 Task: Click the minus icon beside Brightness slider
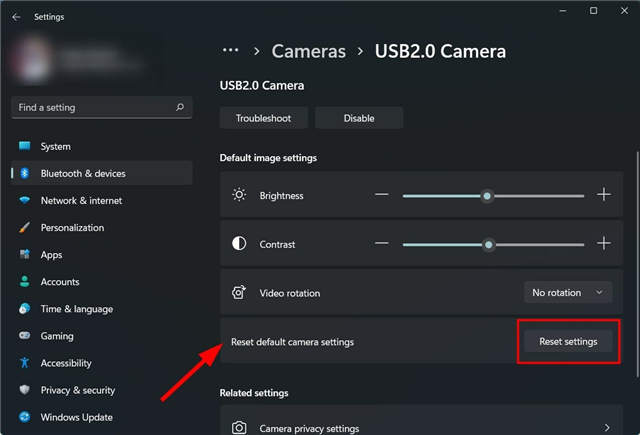tap(382, 195)
